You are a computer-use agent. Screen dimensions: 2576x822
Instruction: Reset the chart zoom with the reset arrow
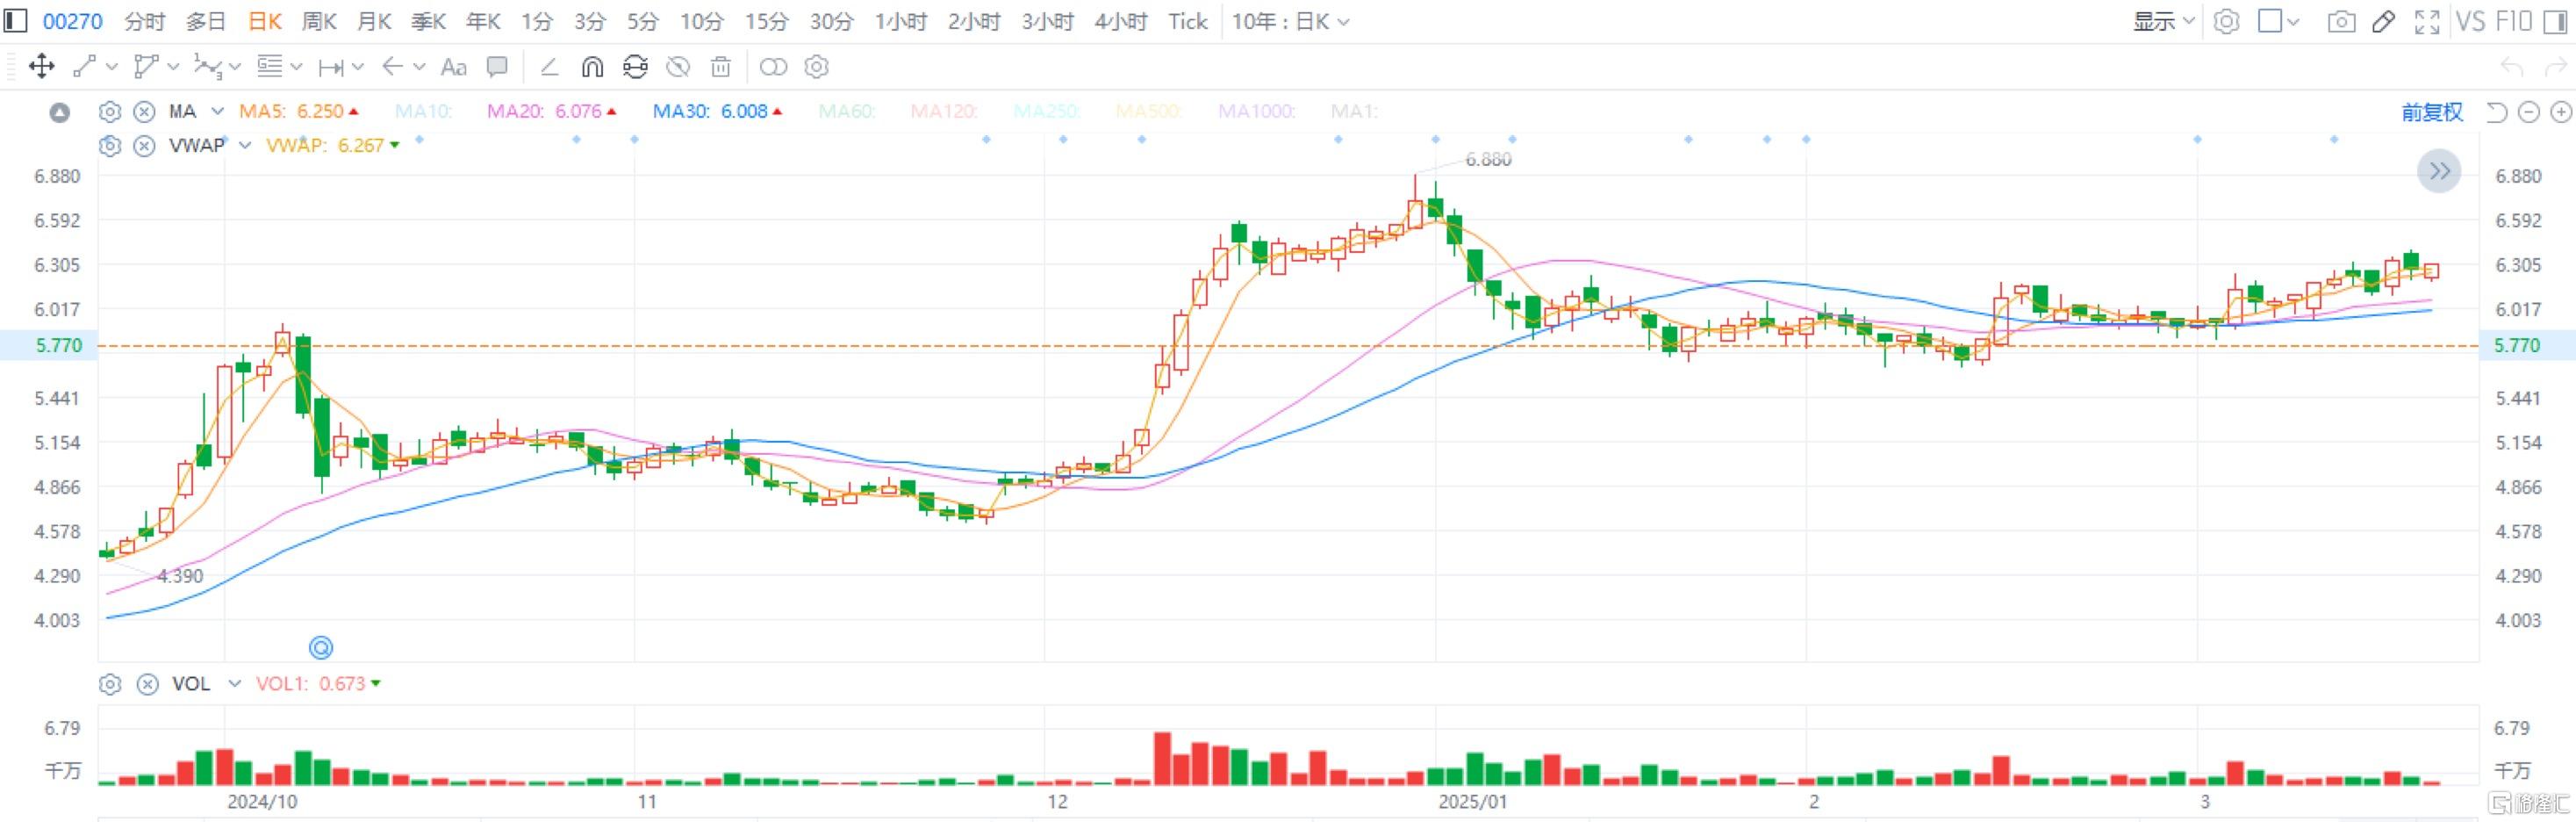click(2496, 112)
